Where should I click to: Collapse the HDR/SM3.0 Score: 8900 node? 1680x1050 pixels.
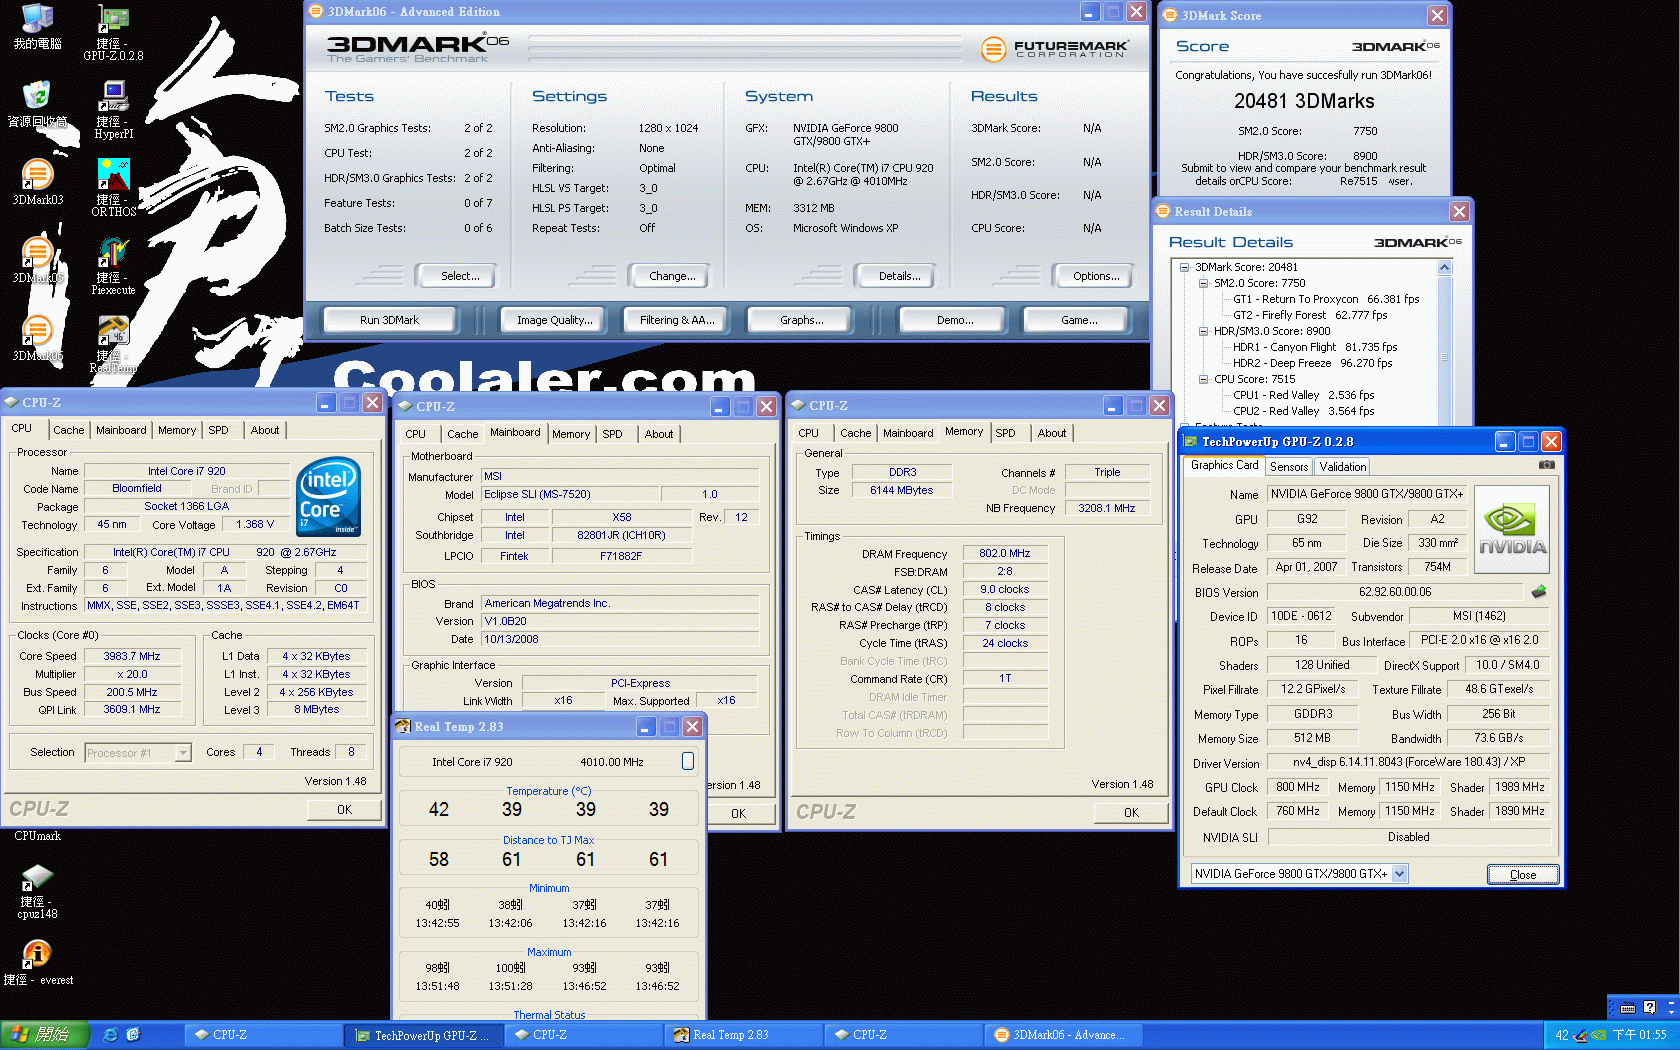click(x=1204, y=331)
